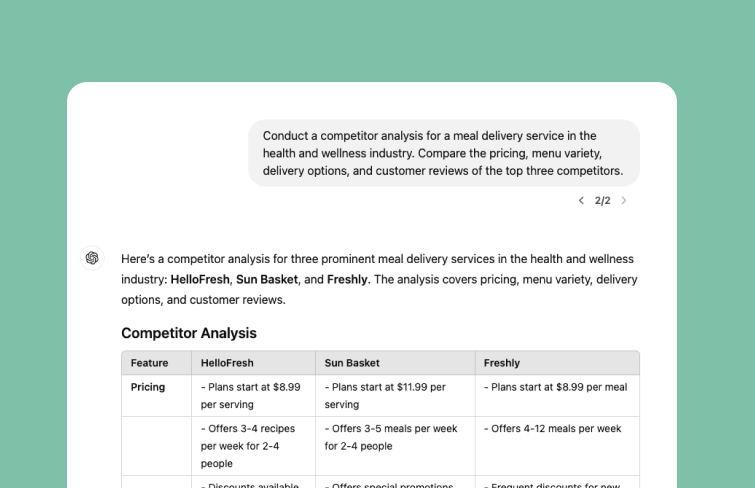This screenshot has height=488, width=755.
Task: Click the Competitor Analysis heading
Action: (x=189, y=333)
